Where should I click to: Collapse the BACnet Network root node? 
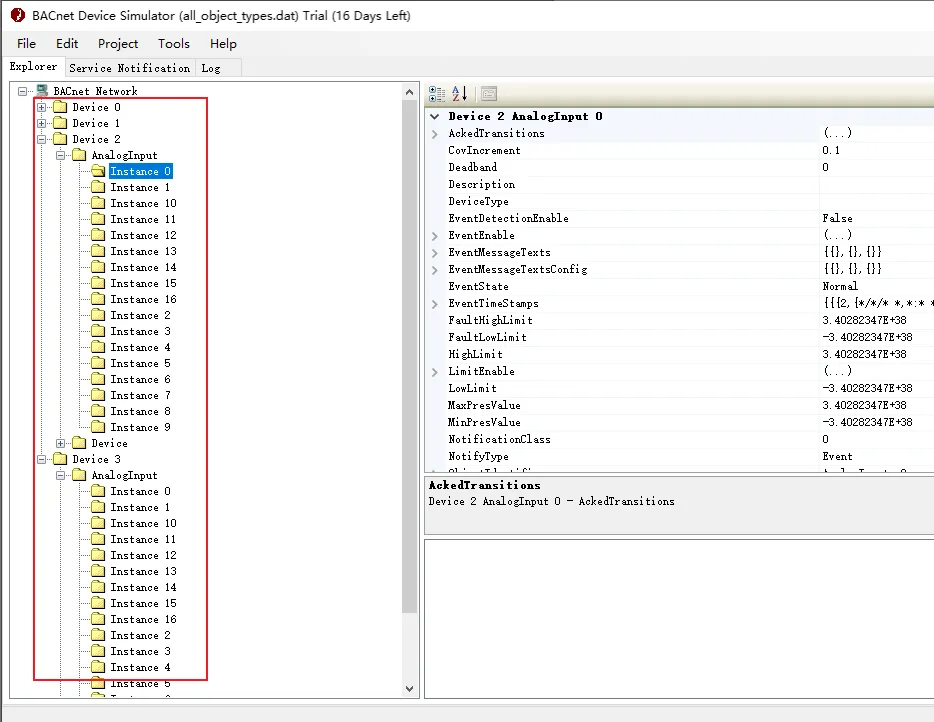[23, 91]
